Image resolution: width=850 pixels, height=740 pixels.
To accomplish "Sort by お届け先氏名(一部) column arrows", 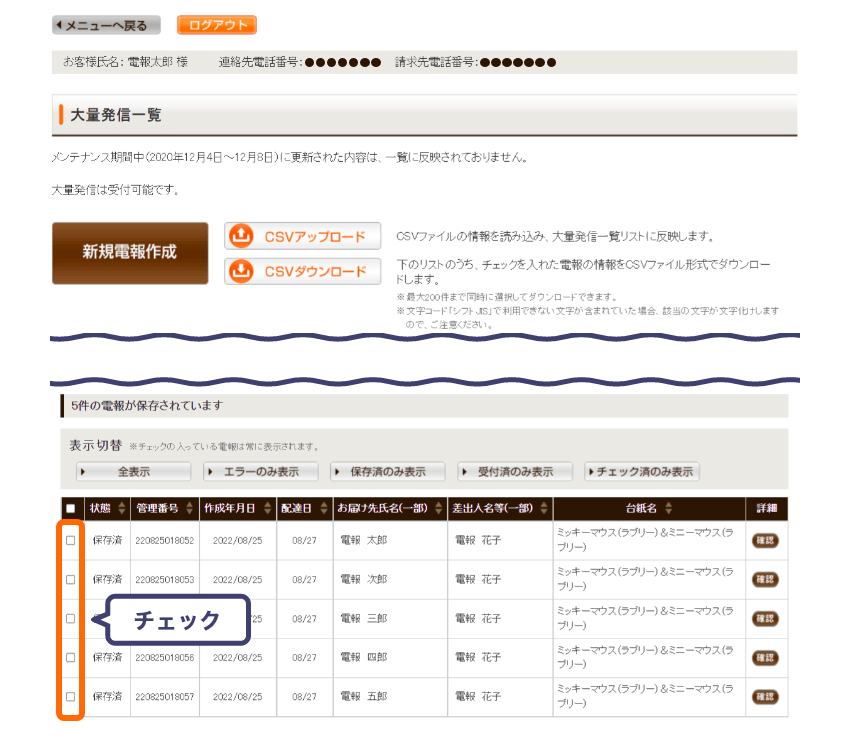I will point(438,508).
